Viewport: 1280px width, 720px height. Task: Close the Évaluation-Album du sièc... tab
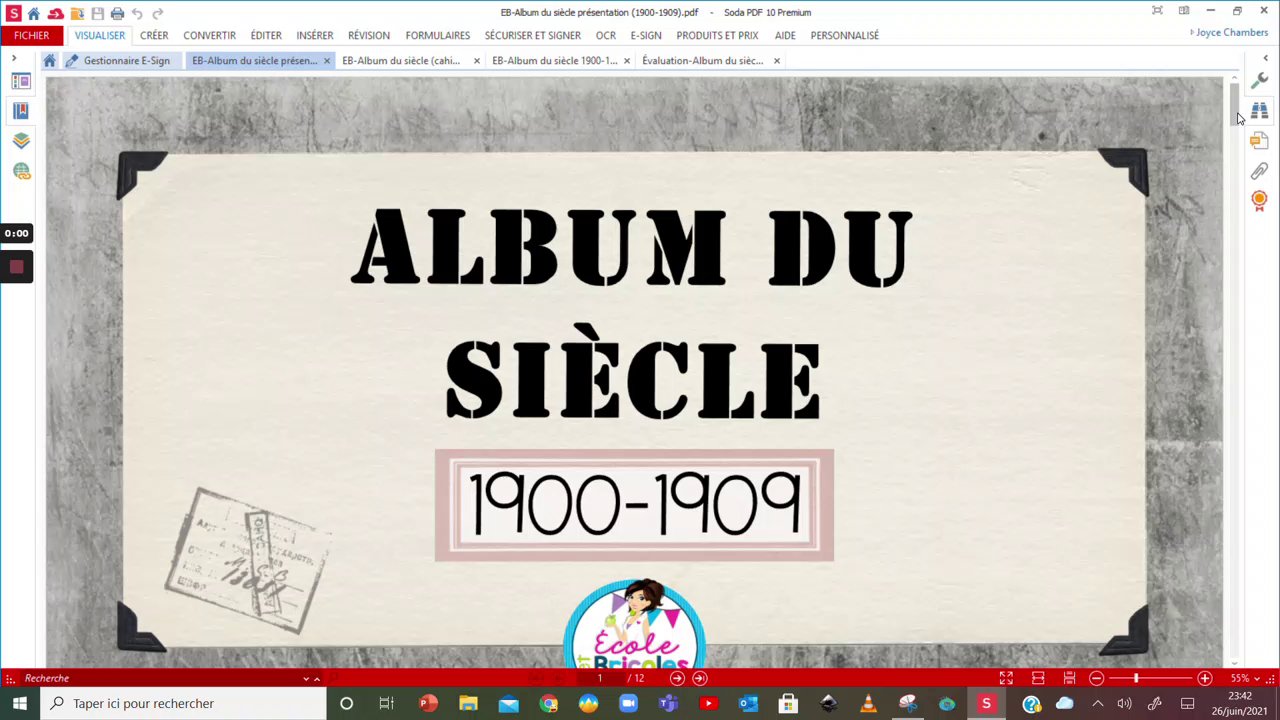pos(777,61)
